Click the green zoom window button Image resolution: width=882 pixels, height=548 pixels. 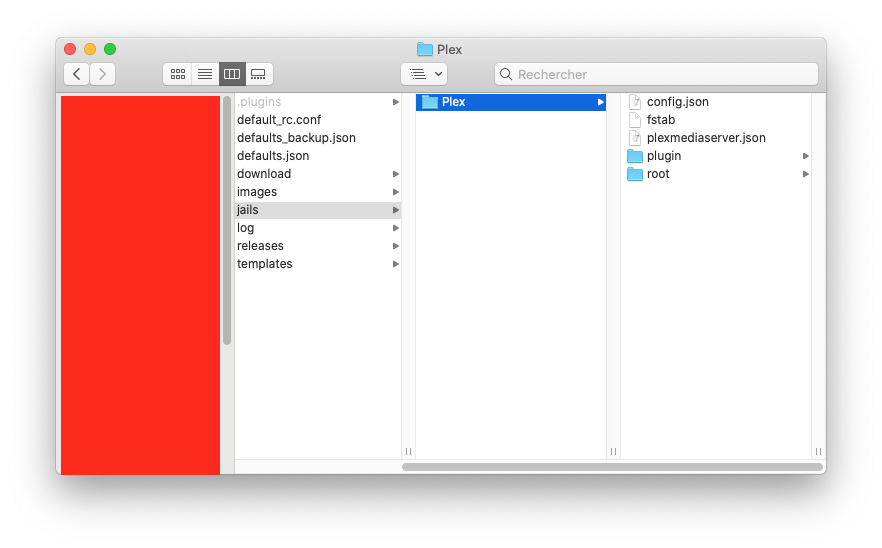110,49
